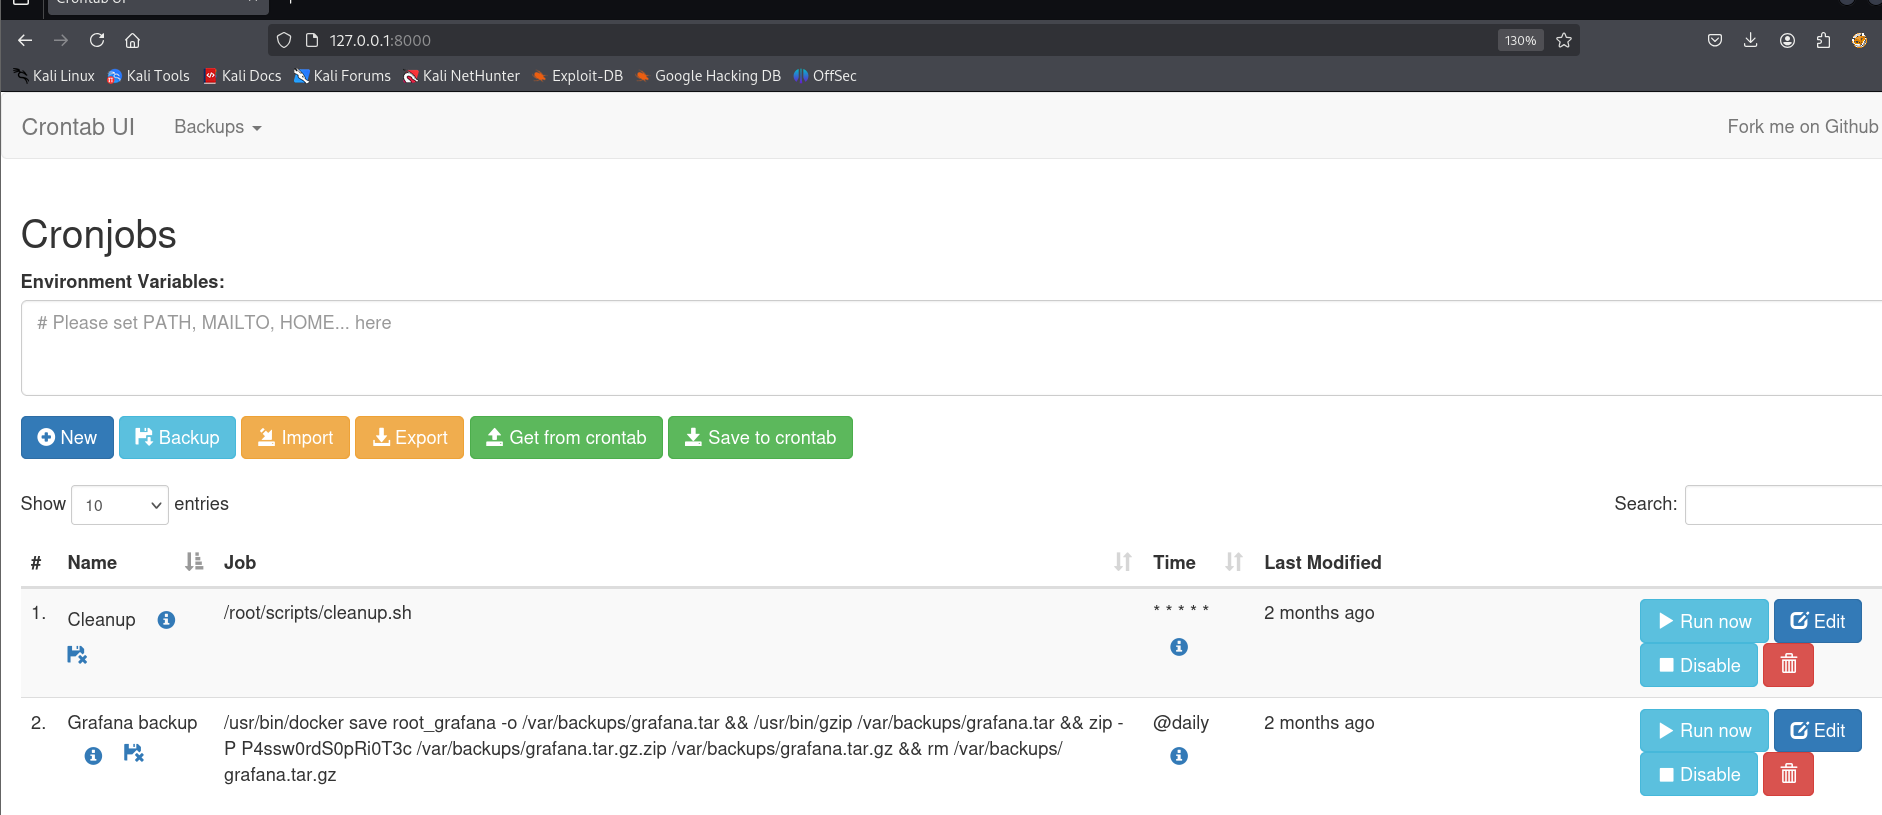This screenshot has width=1882, height=815.
Task: Open the Google Hacking DB bookmark
Action: pyautogui.click(x=708, y=76)
